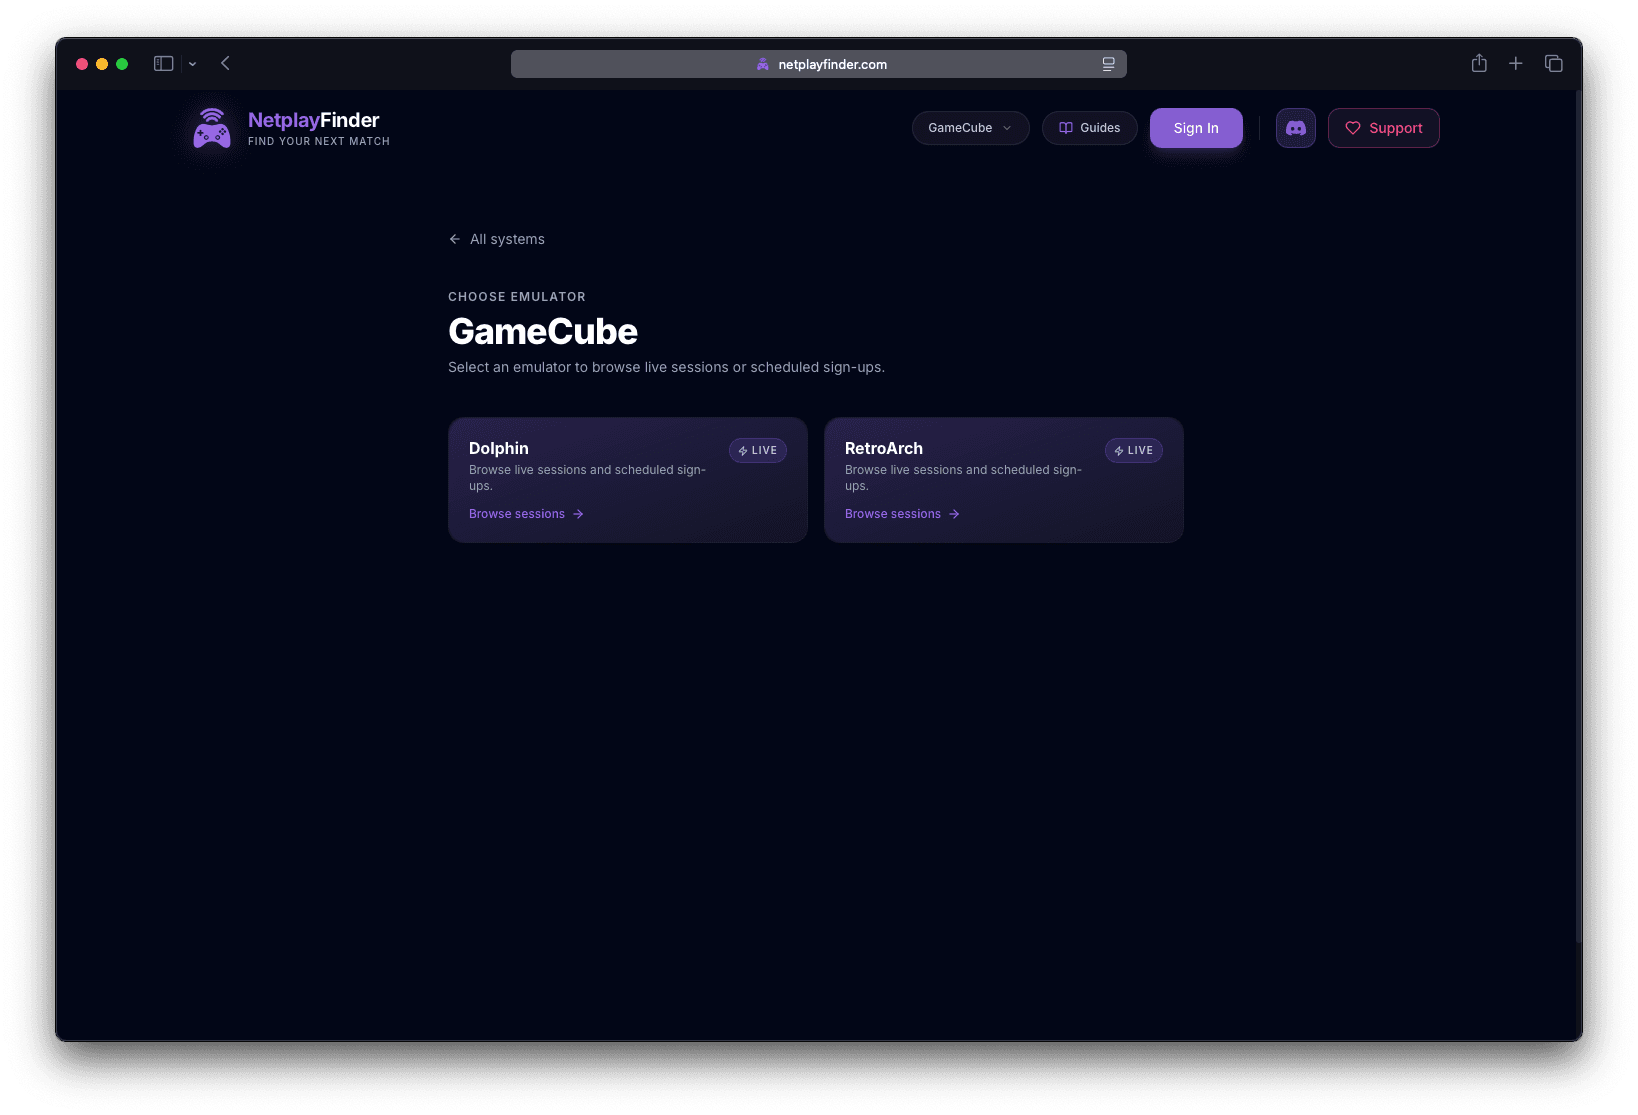Click the Share icon in Safari toolbar
1638x1115 pixels.
[x=1479, y=63]
